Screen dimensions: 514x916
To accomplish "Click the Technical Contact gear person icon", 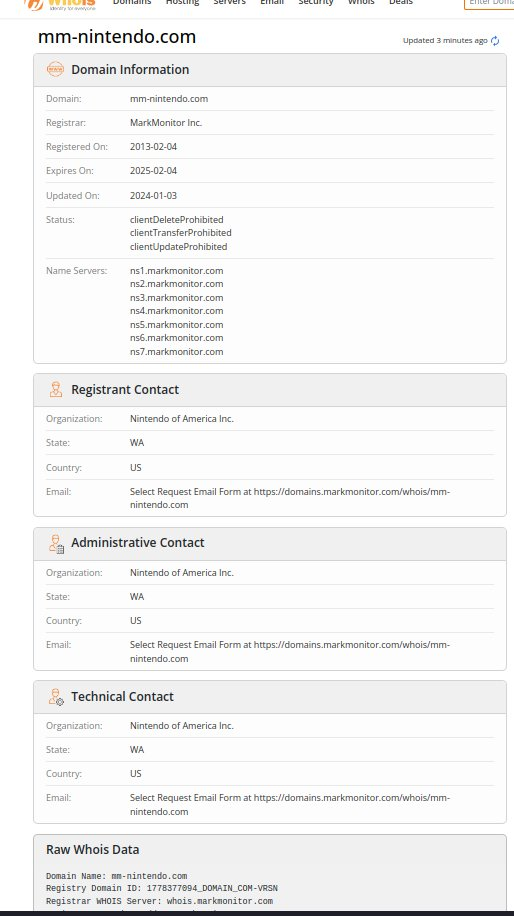I will click(56, 697).
